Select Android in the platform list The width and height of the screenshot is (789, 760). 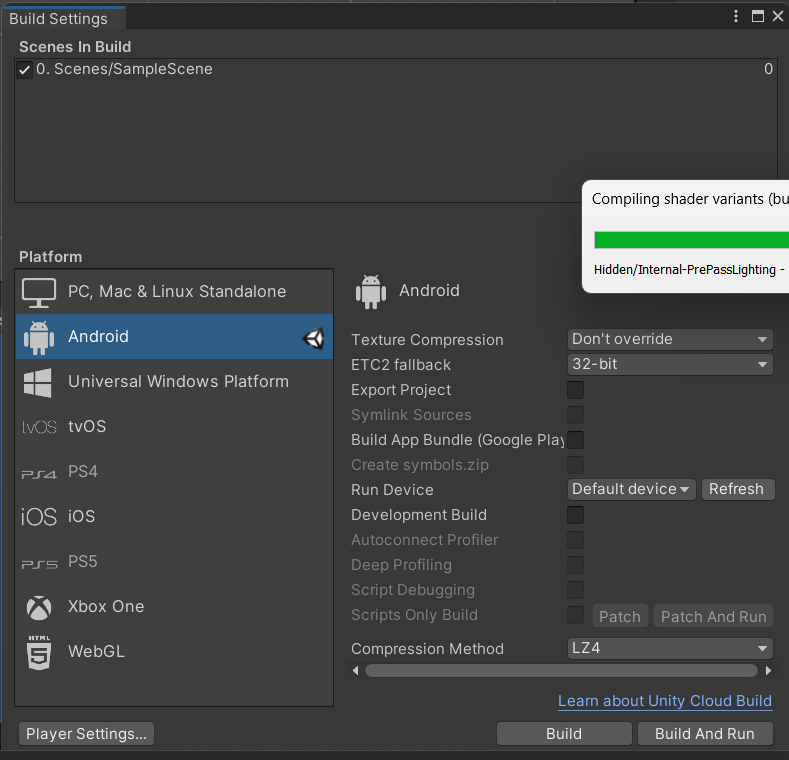(x=174, y=337)
